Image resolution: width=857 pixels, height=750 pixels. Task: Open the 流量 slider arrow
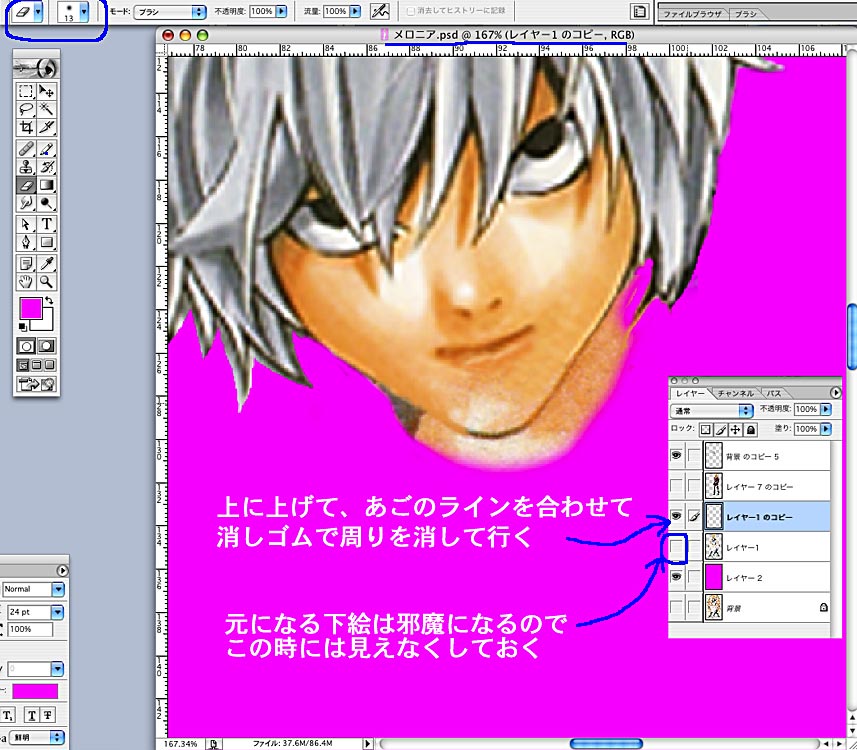355,11
